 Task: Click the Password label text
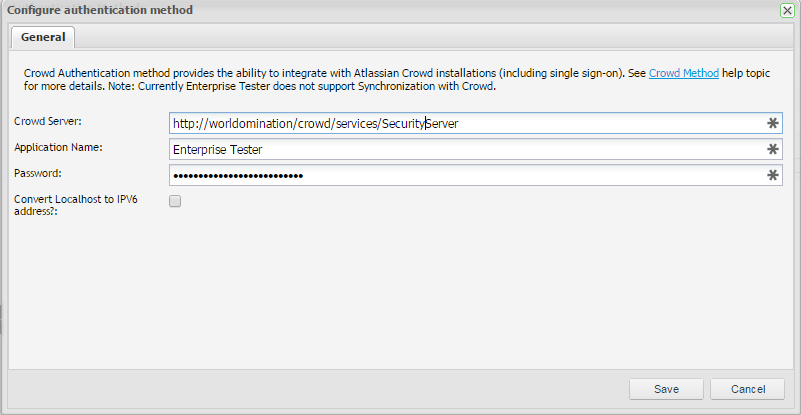[x=39, y=173]
